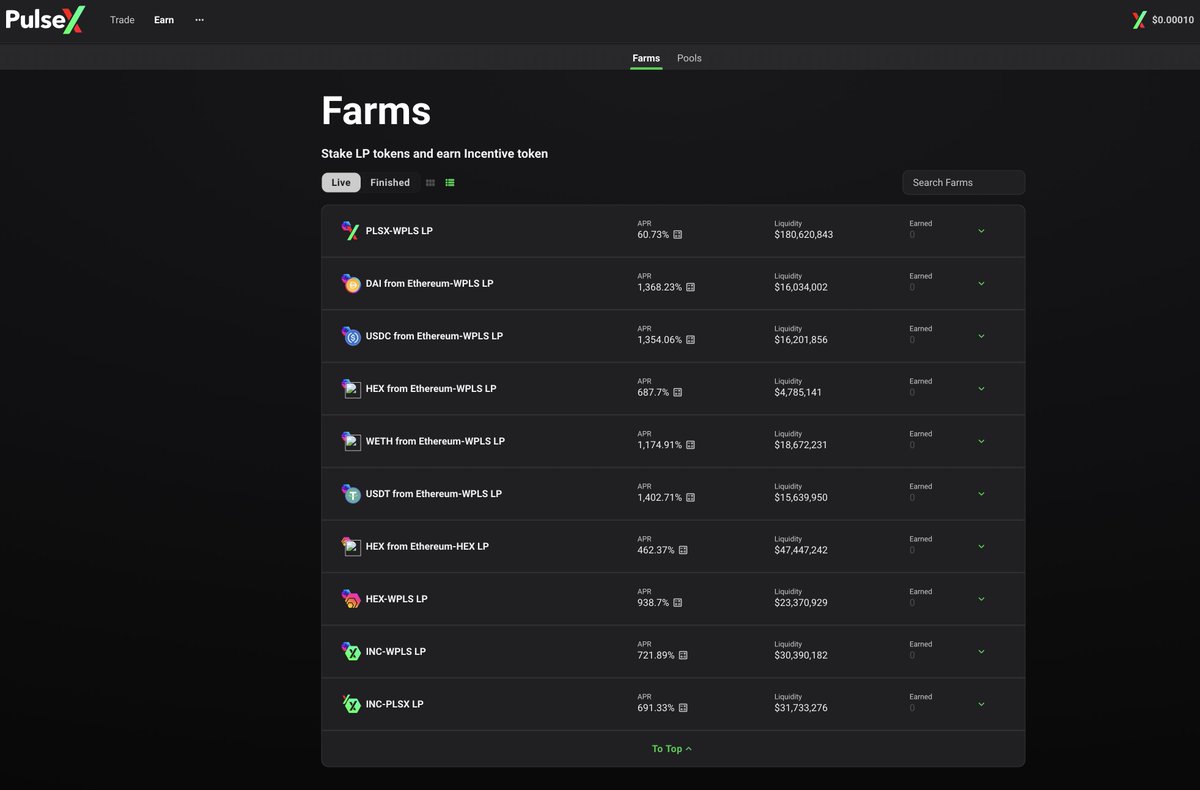The image size is (1200, 790).
Task: Open APR calculator for HEX from Ethereum-WPLS LP
Action: coord(678,392)
